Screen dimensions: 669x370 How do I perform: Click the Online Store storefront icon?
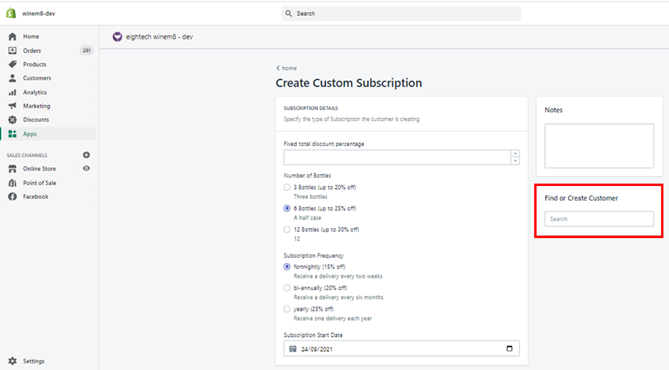pos(12,169)
